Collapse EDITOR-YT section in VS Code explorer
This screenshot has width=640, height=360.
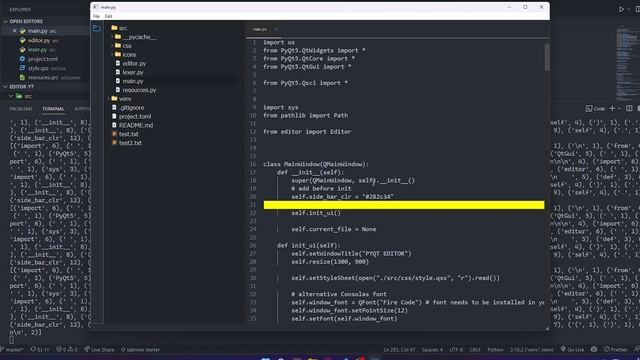tap(5, 87)
